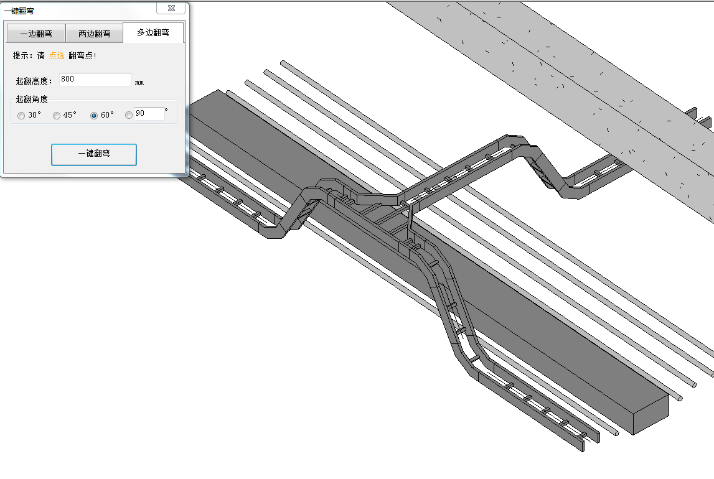
Task: Click the orange 点选 link in the hint
Action: [57, 56]
